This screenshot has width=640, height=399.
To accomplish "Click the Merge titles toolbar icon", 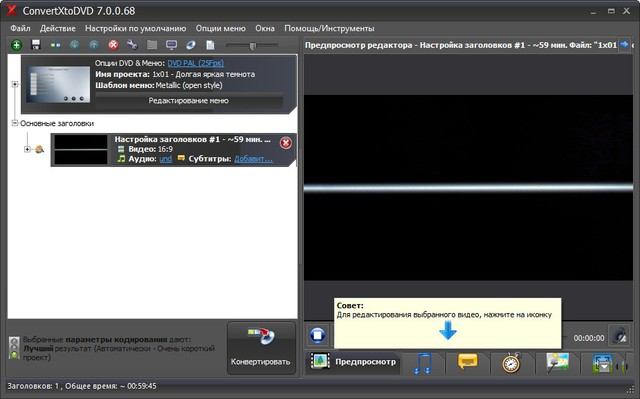I will coord(55,45).
